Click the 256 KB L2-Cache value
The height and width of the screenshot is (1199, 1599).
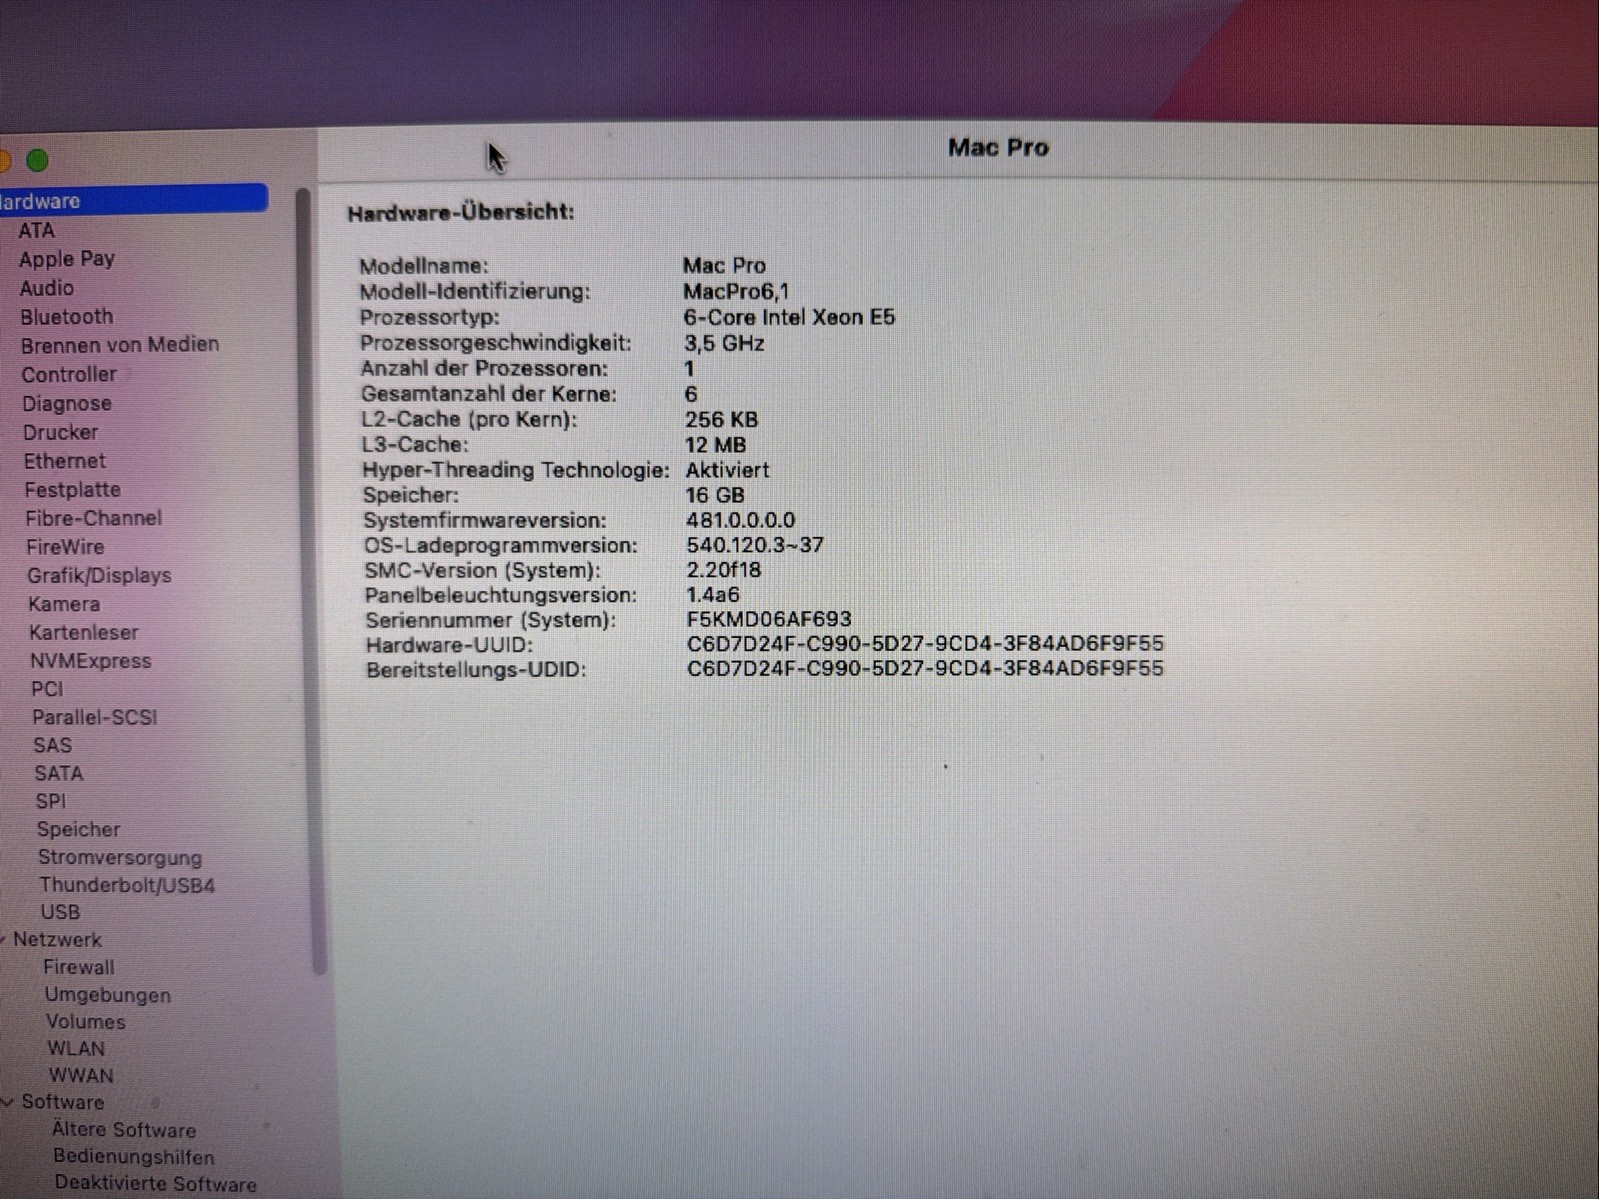(721, 420)
